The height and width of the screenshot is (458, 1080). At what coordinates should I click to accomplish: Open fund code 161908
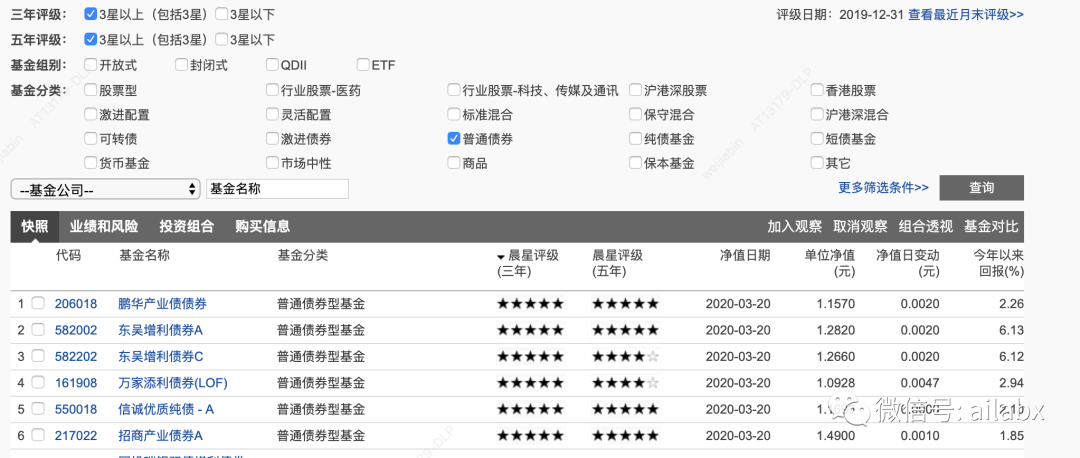click(x=76, y=383)
